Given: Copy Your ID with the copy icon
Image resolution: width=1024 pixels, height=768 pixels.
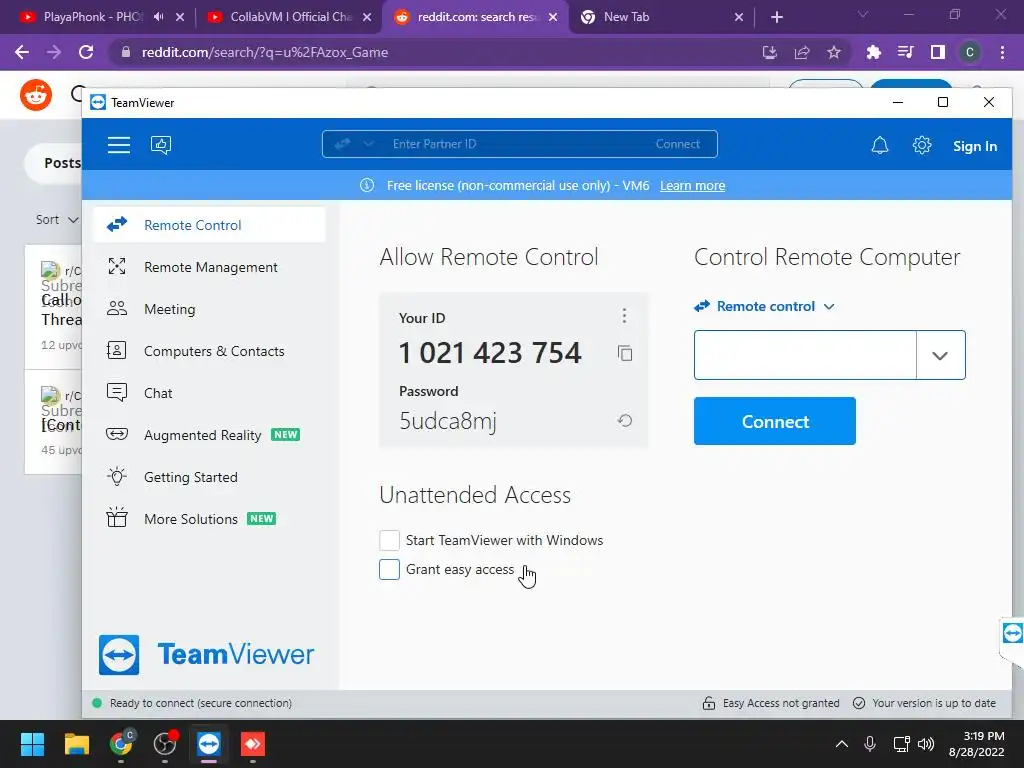Looking at the screenshot, I should pos(624,353).
